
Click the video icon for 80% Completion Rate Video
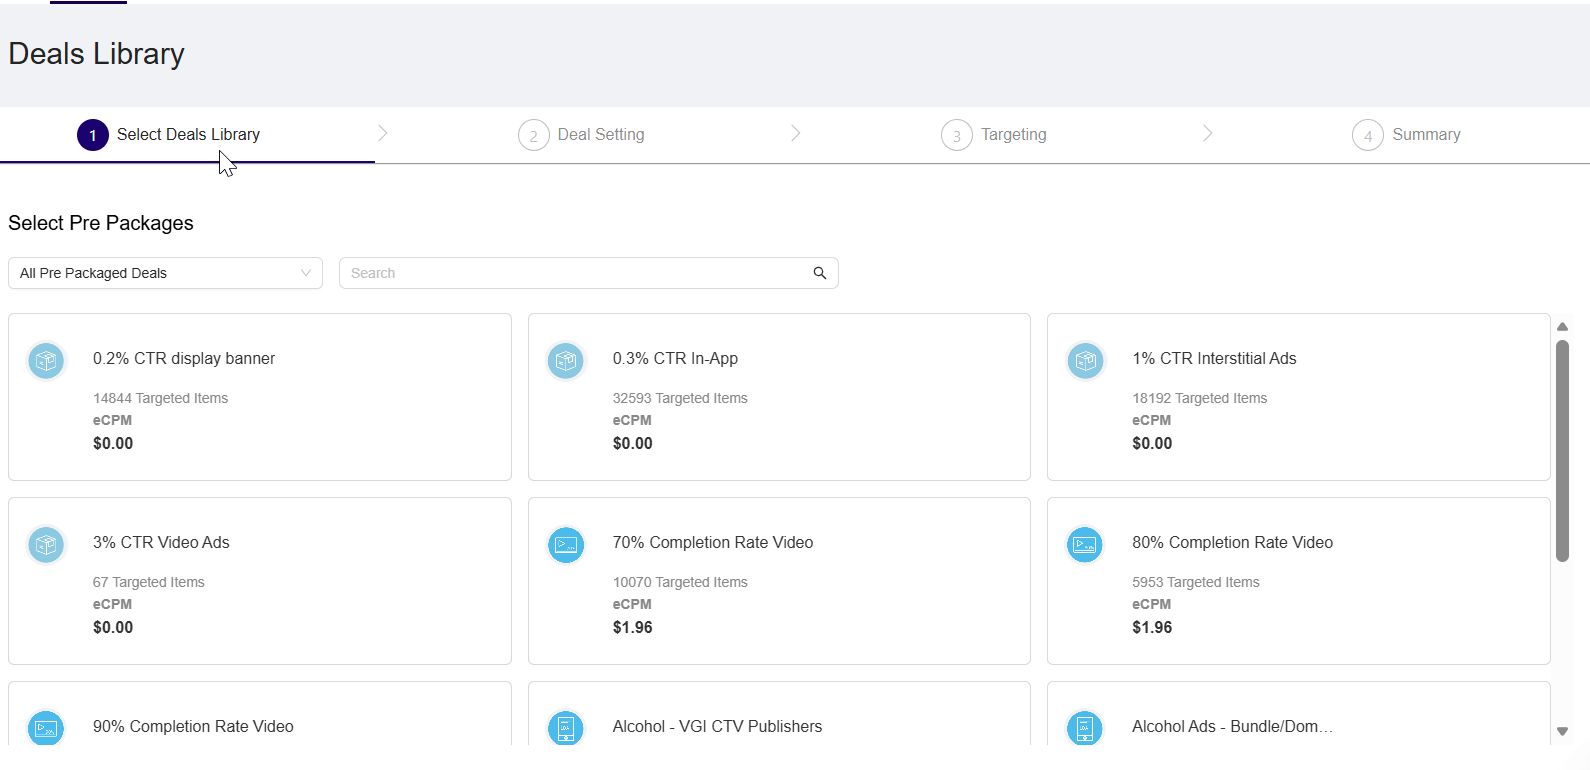tap(1085, 545)
